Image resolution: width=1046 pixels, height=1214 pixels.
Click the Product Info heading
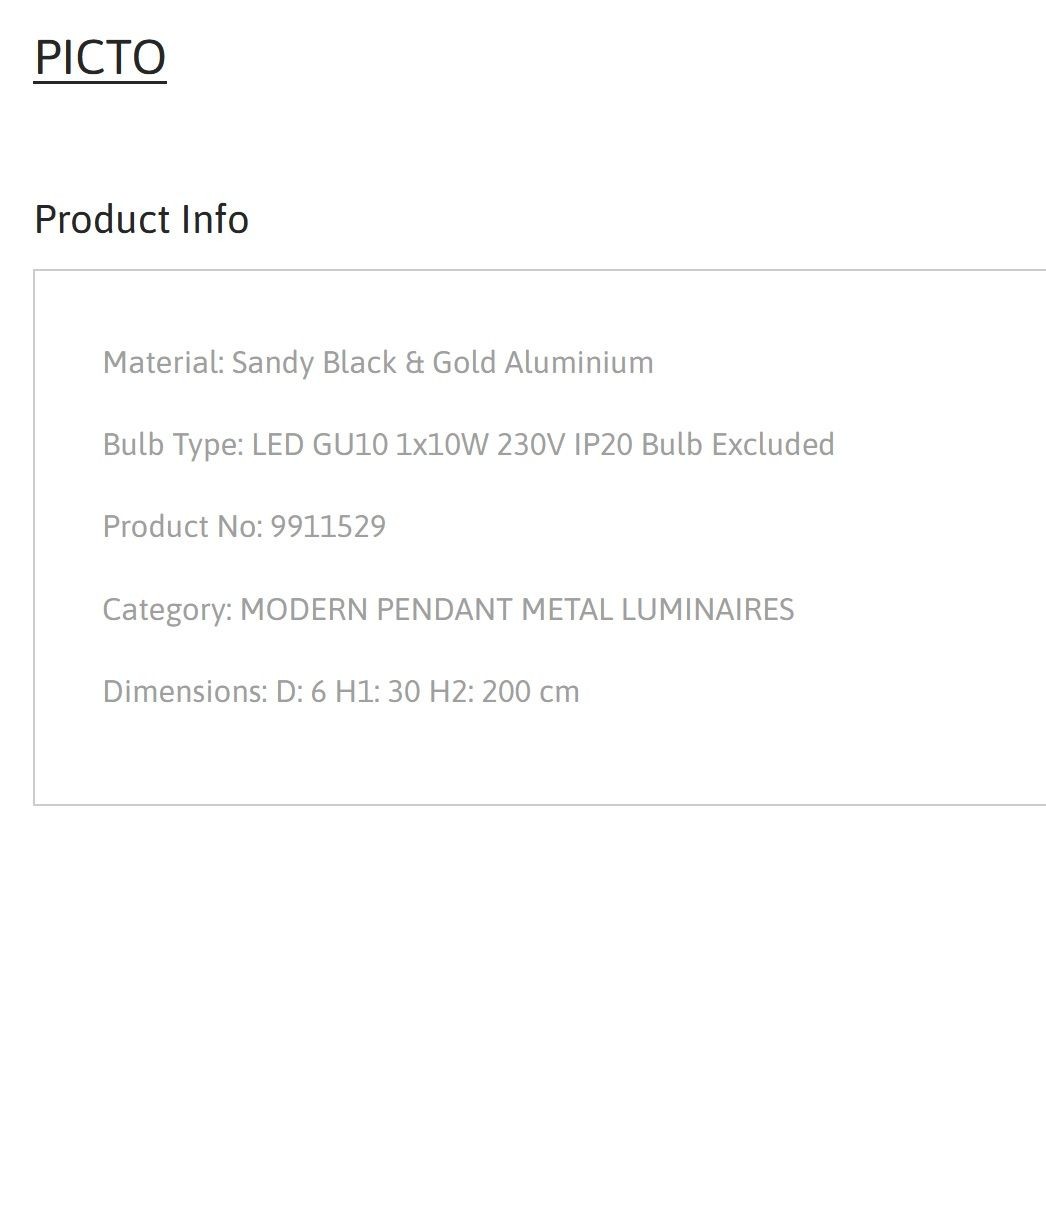(x=141, y=220)
